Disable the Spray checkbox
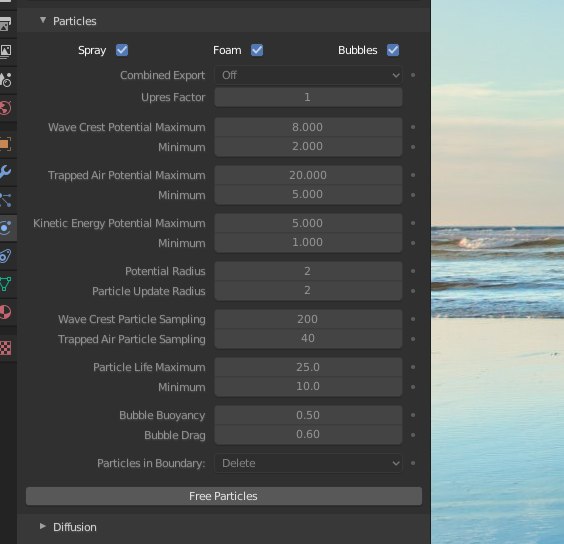The width and height of the screenshot is (564, 544). pos(122,50)
